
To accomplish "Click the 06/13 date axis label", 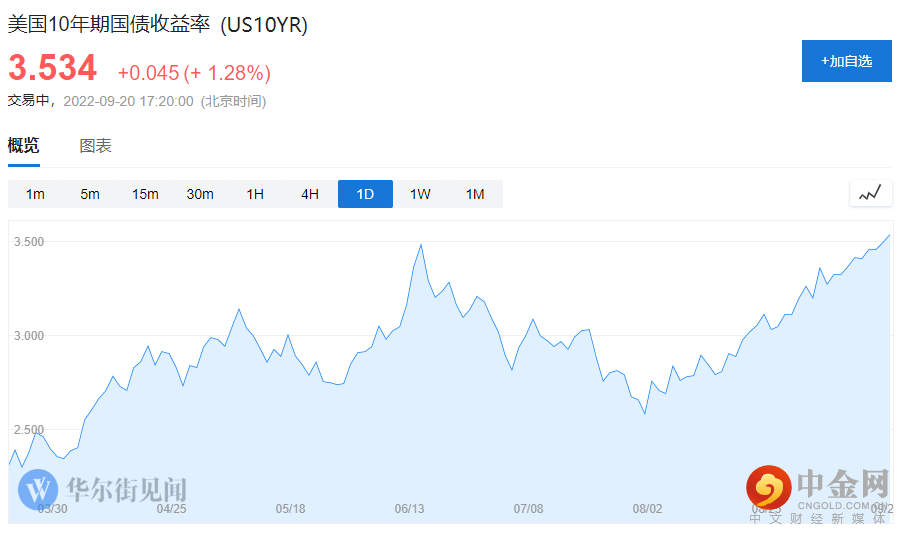I will [x=409, y=509].
